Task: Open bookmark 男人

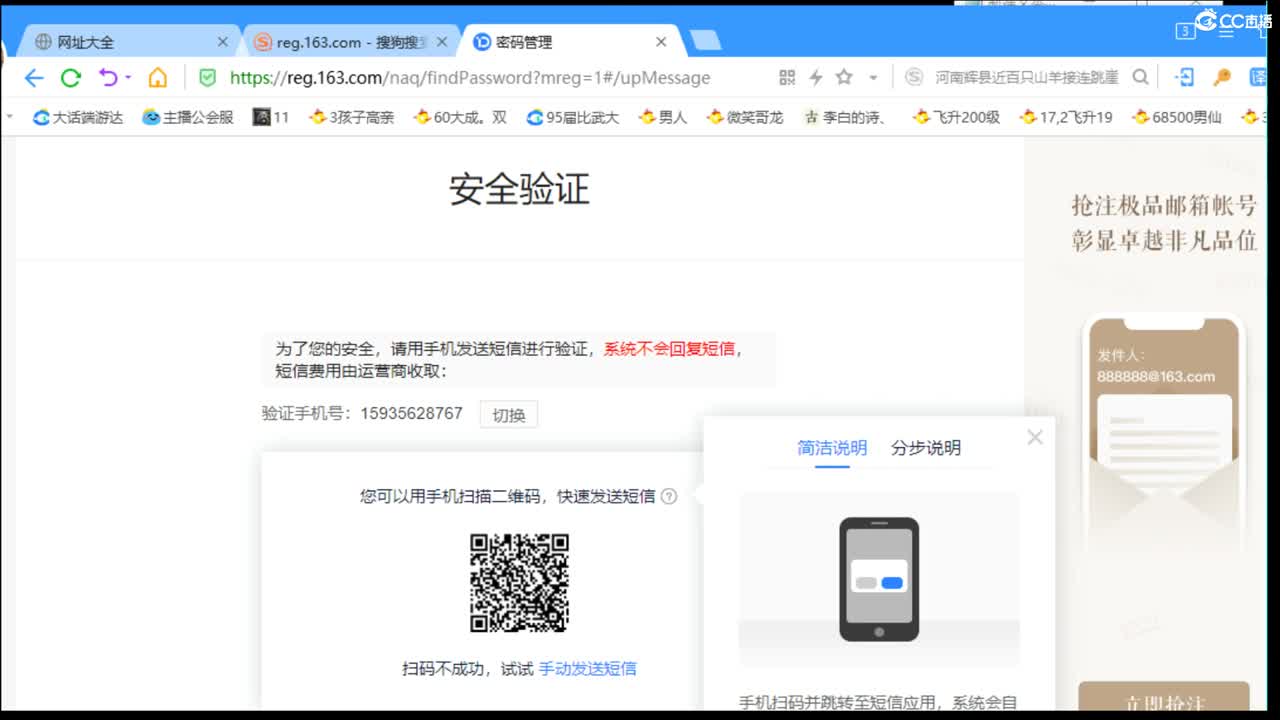Action: pos(663,117)
